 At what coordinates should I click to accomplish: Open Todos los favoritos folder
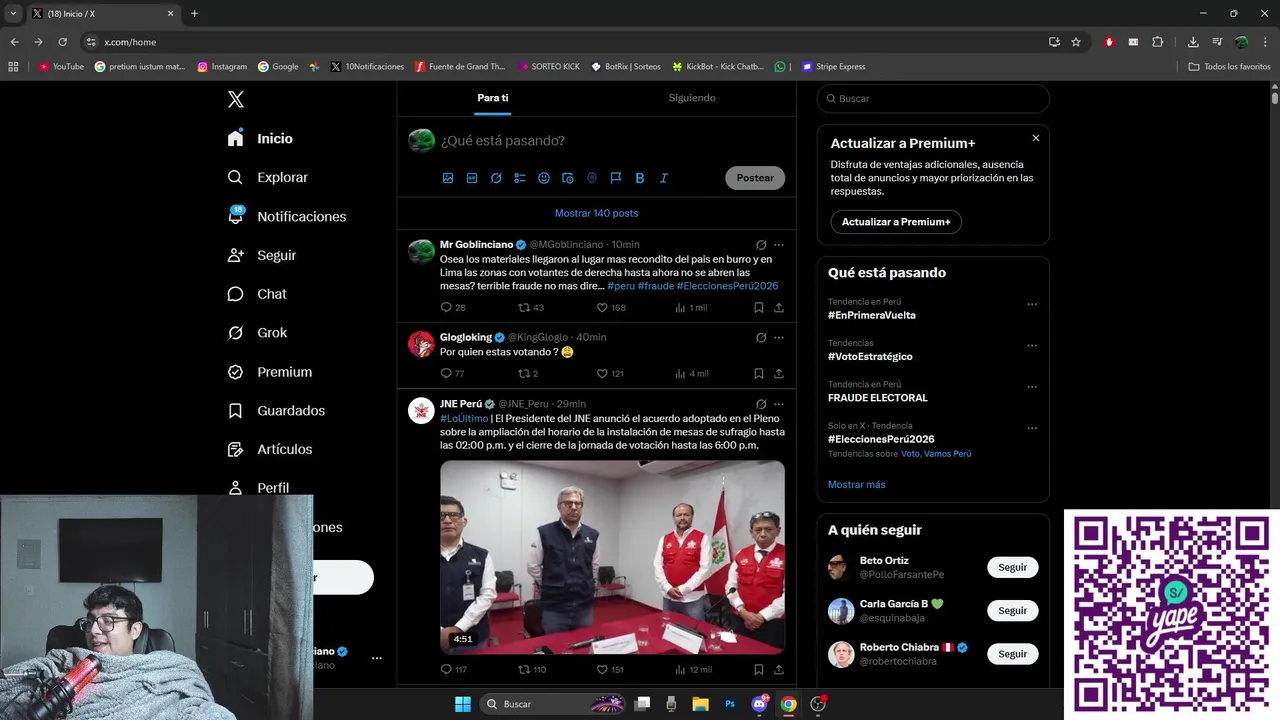click(x=1230, y=67)
